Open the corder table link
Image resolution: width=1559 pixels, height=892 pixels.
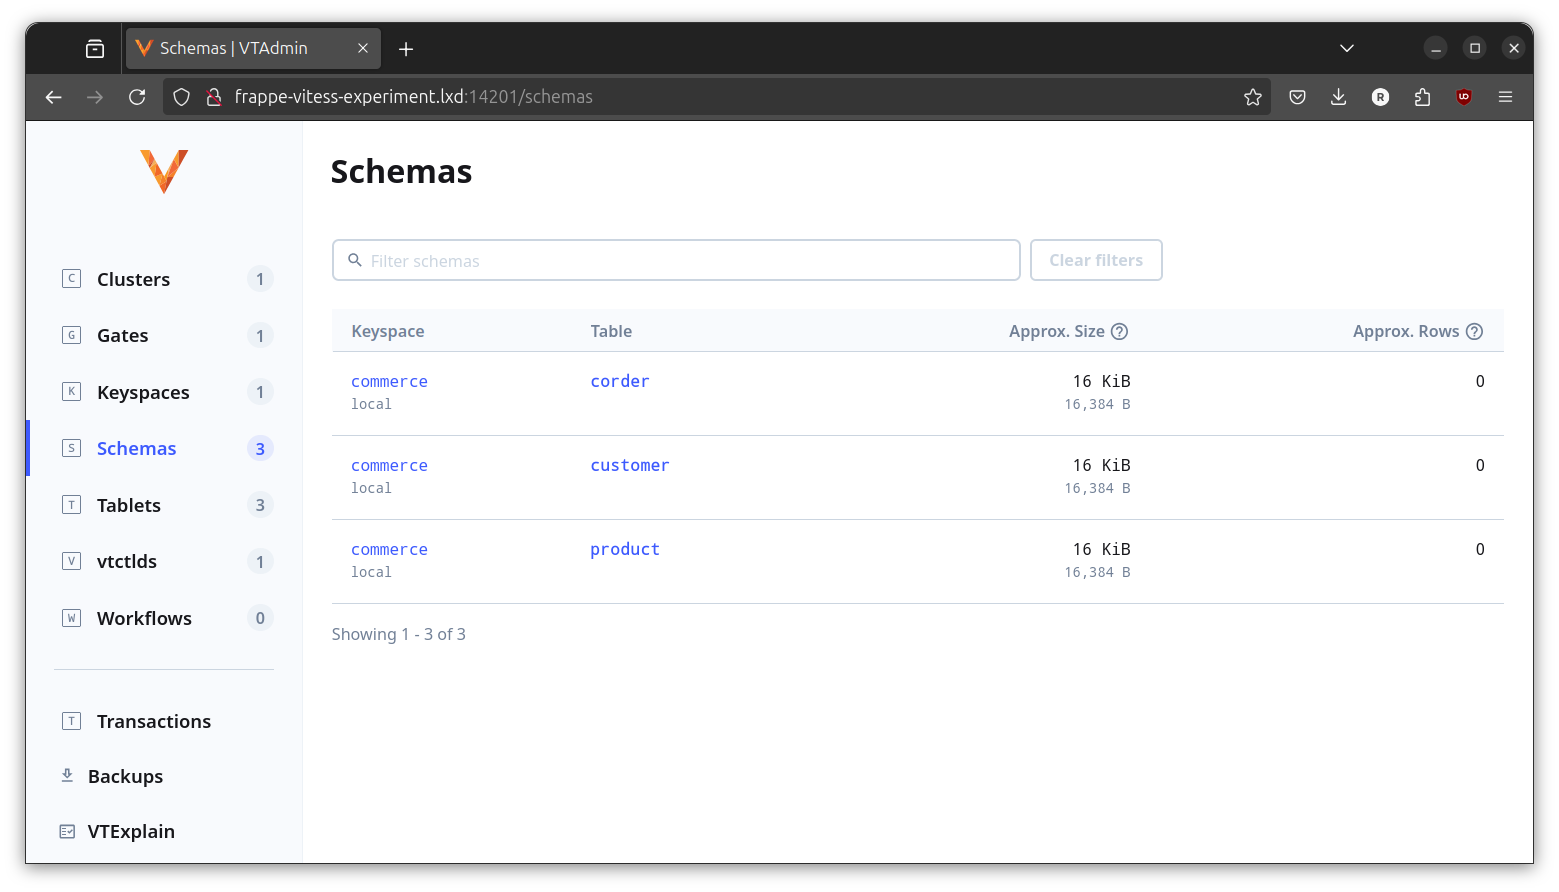coord(620,381)
